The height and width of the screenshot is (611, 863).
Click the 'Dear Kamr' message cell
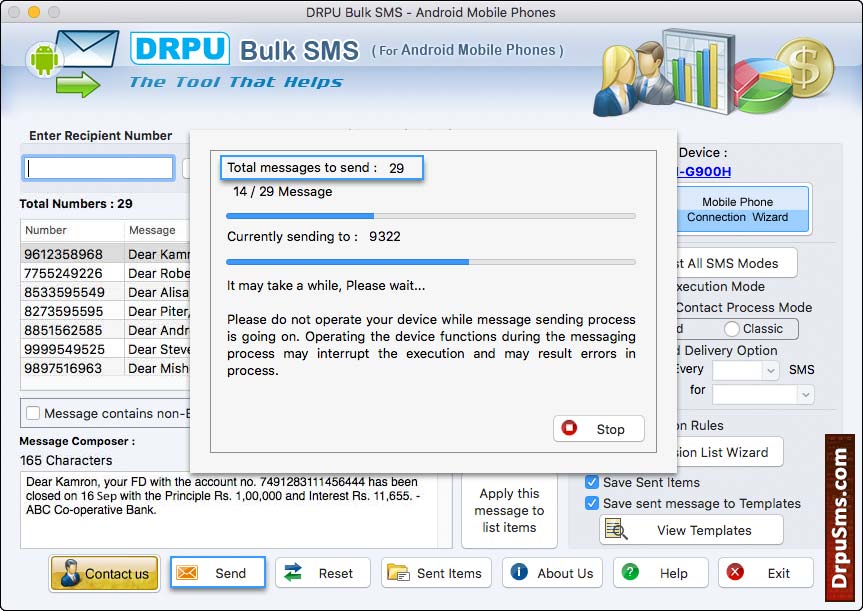[159, 254]
